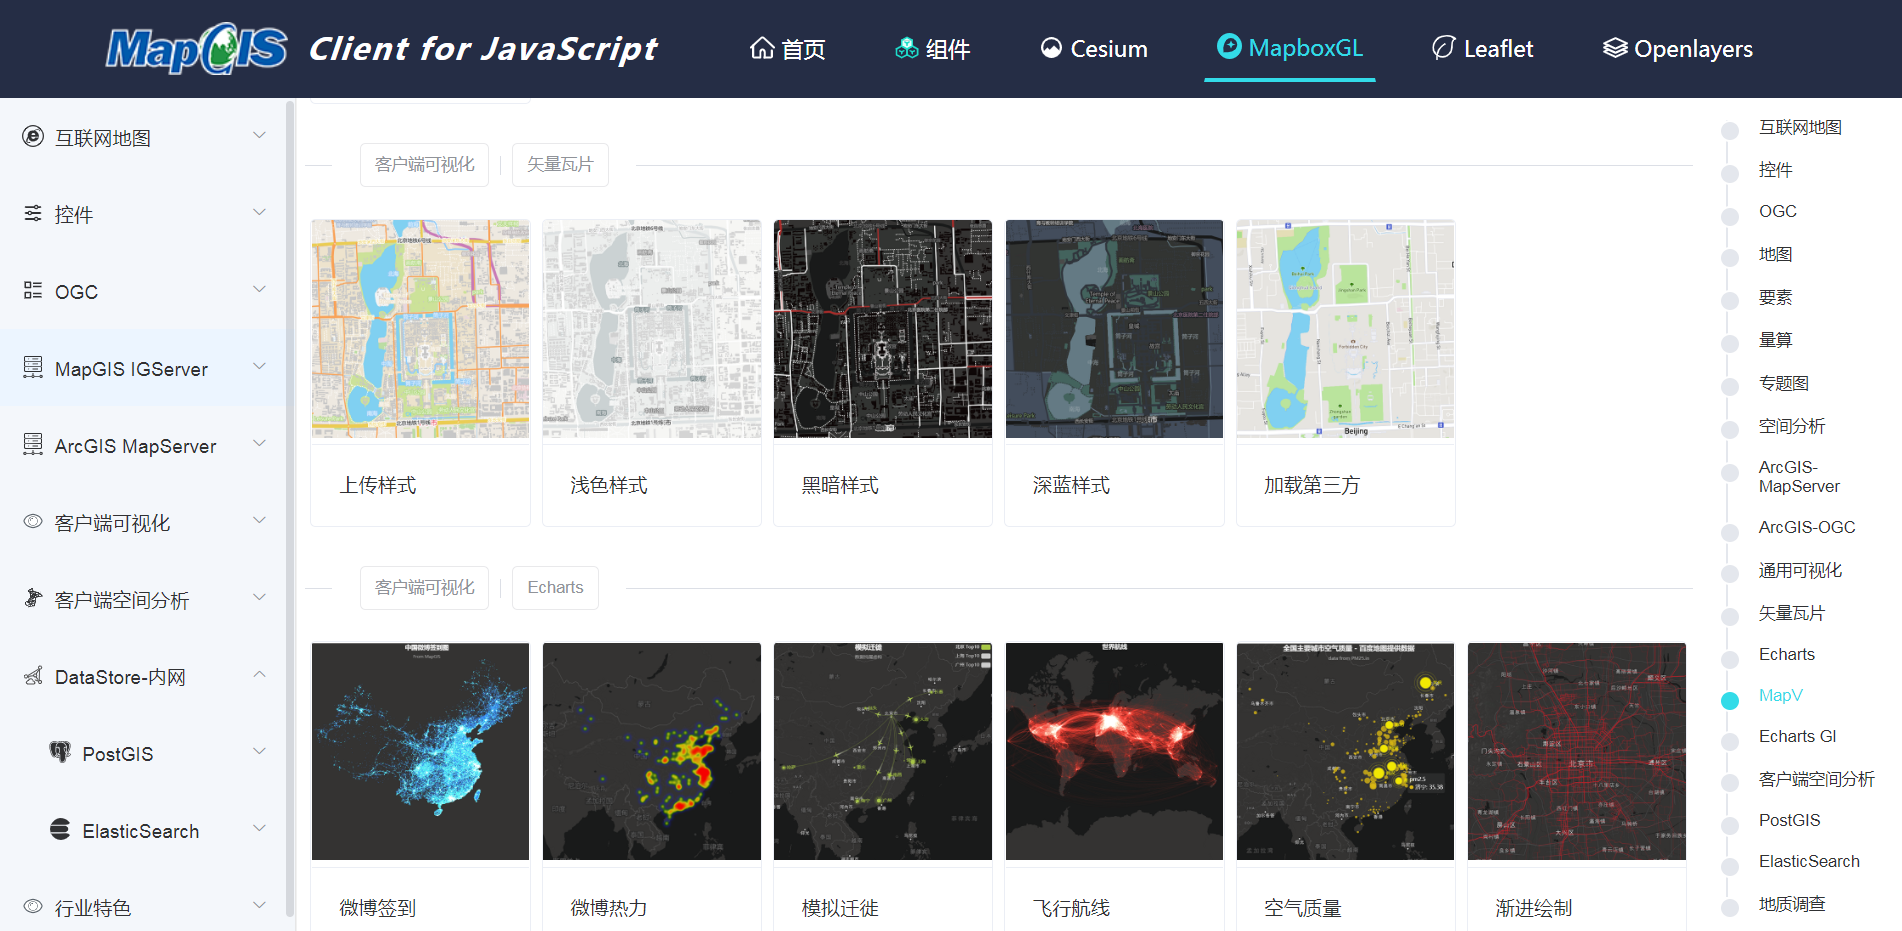Select the MapboxGL tab

pos(1290,49)
